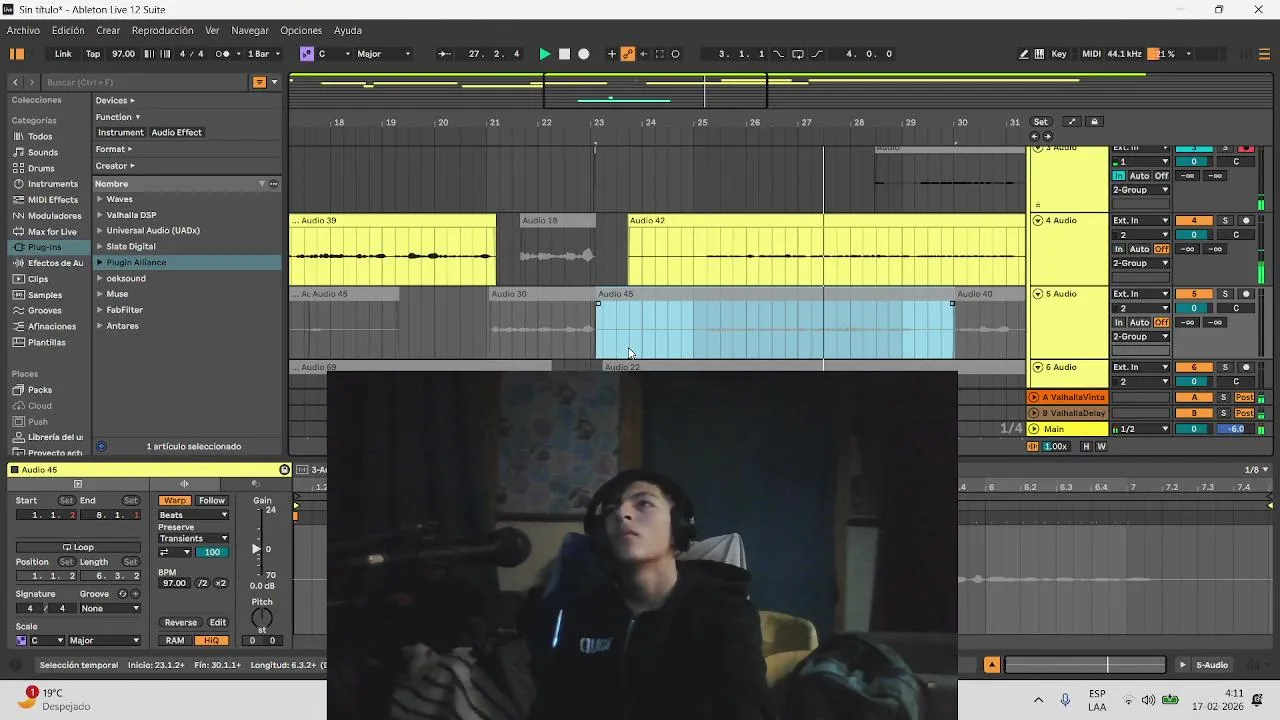Toggle the Follow playback arrow button
This screenshot has width=1280, height=720.
[445, 54]
